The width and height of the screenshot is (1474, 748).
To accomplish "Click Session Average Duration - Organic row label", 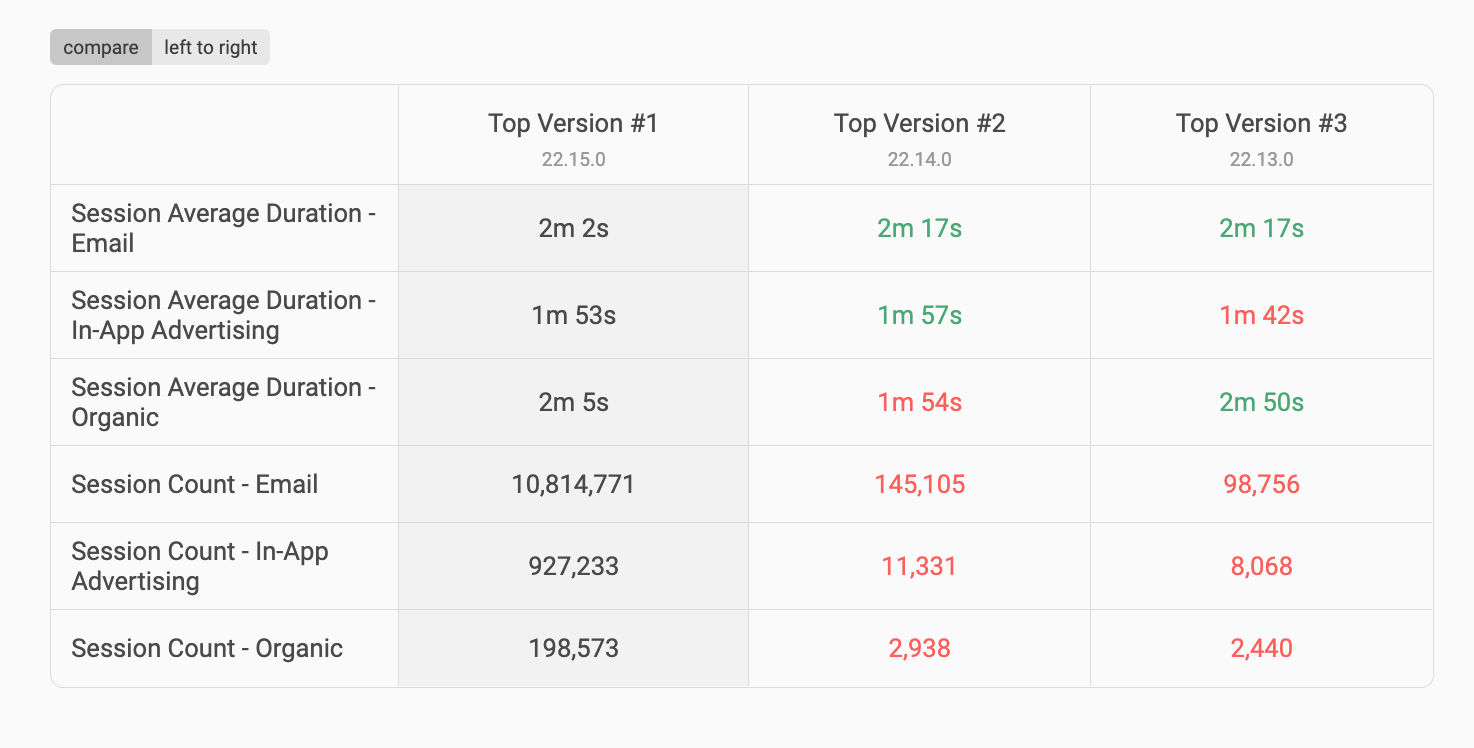I will 223,402.
